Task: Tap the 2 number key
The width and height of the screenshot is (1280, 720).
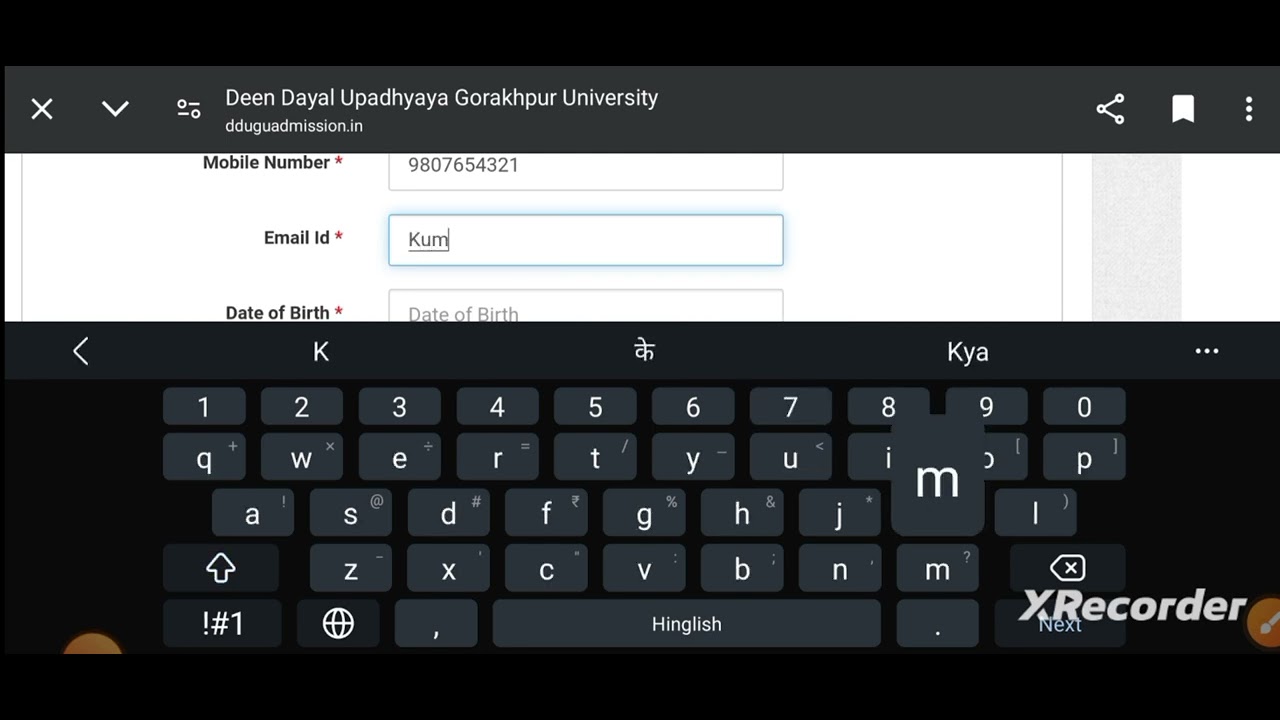Action: [x=302, y=407]
